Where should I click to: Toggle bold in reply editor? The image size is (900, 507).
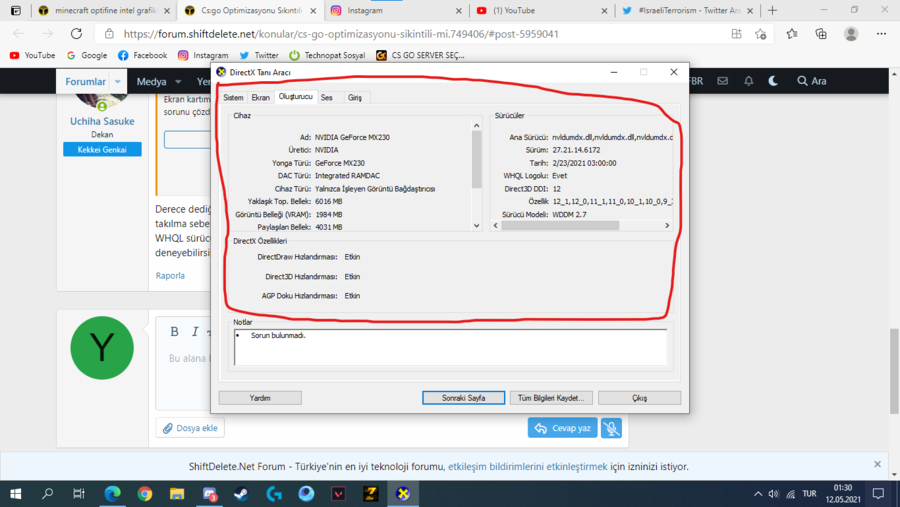click(x=174, y=331)
